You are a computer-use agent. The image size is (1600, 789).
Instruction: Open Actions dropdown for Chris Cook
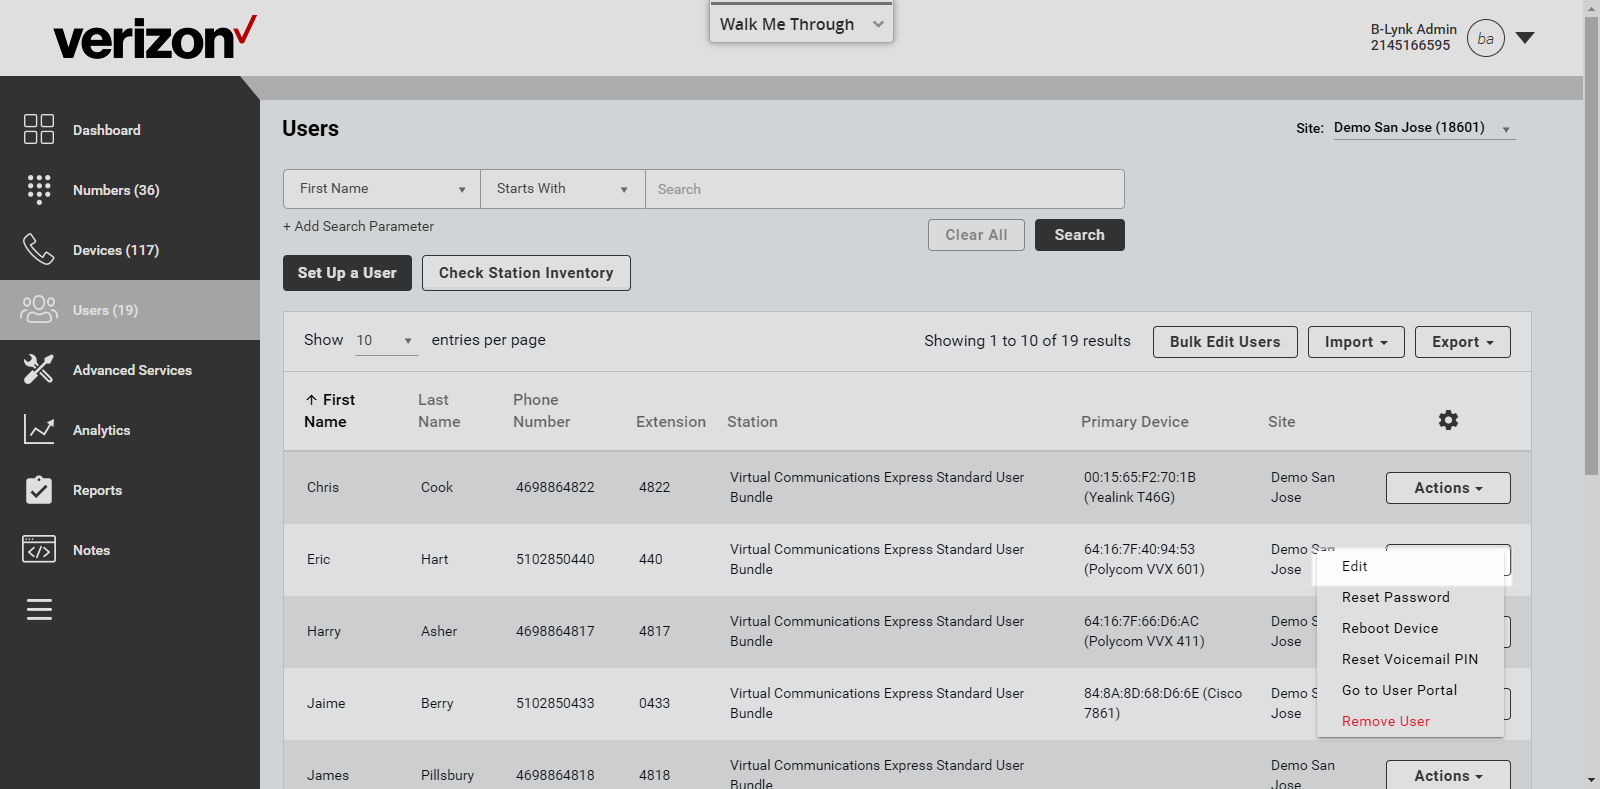pyautogui.click(x=1448, y=488)
